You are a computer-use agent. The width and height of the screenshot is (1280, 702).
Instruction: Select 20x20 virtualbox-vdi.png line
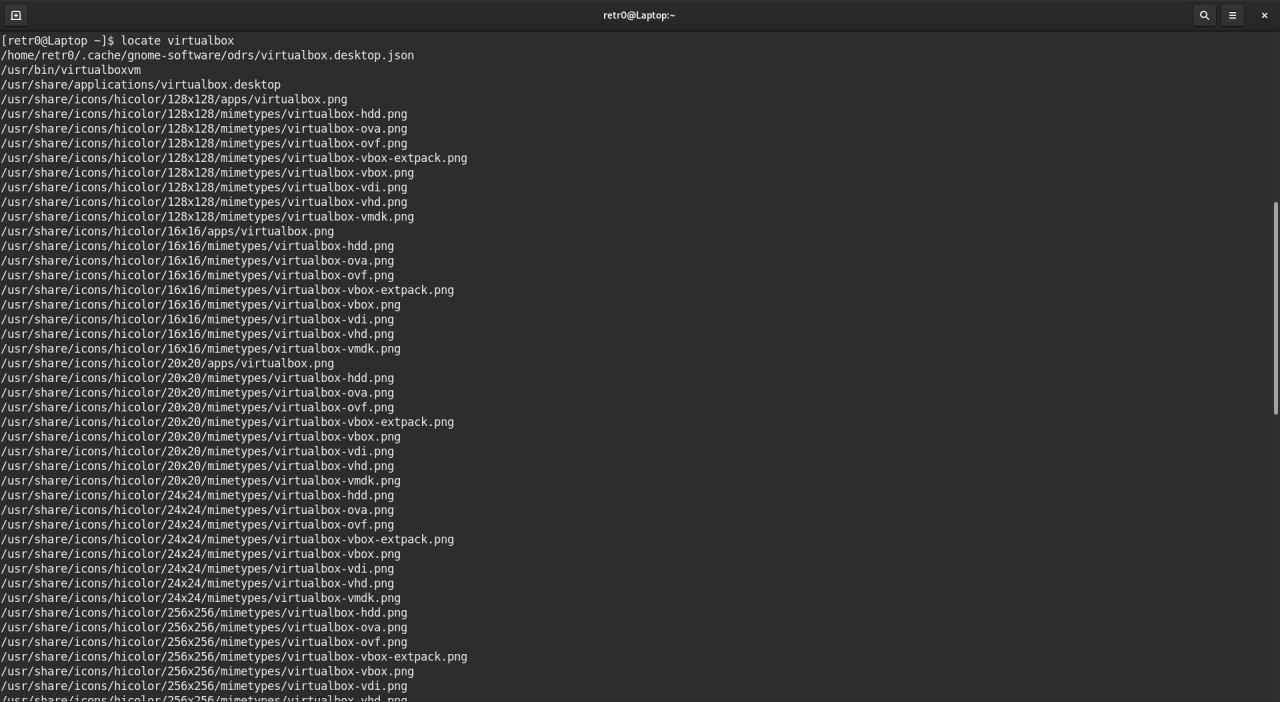197,451
